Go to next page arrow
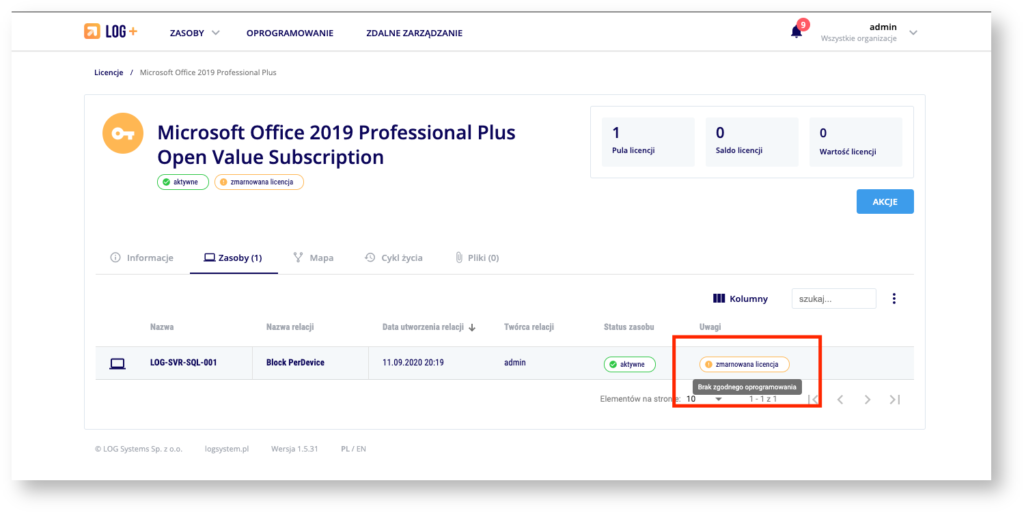 click(x=867, y=399)
